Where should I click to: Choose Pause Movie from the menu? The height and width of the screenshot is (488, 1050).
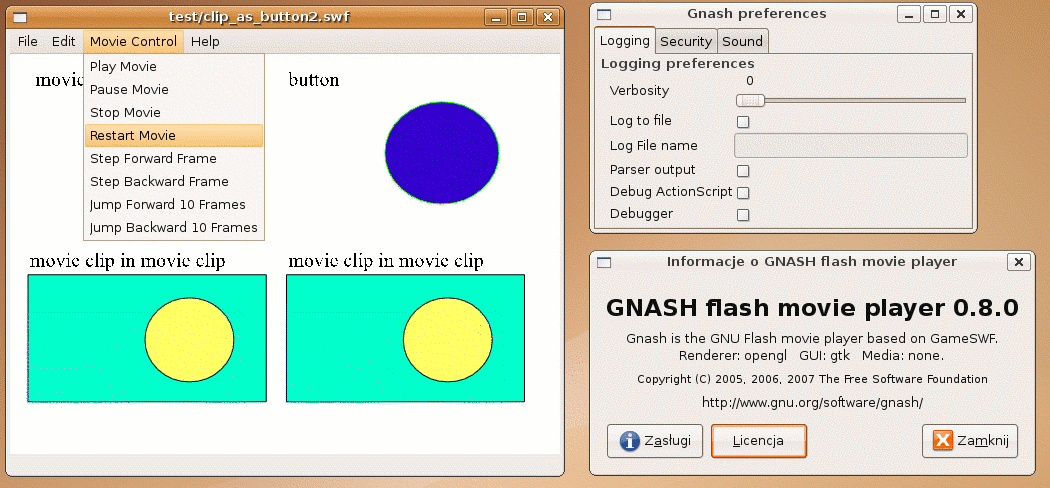coord(173,89)
